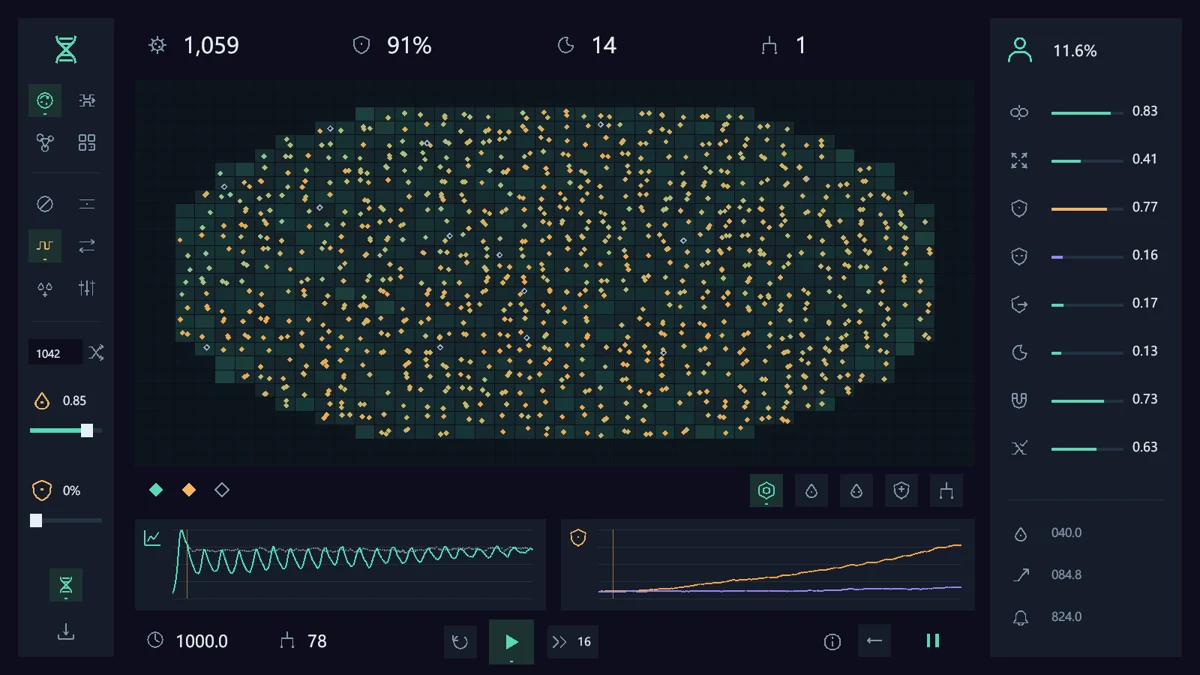Click the DNA helix logo icon

coord(66,49)
